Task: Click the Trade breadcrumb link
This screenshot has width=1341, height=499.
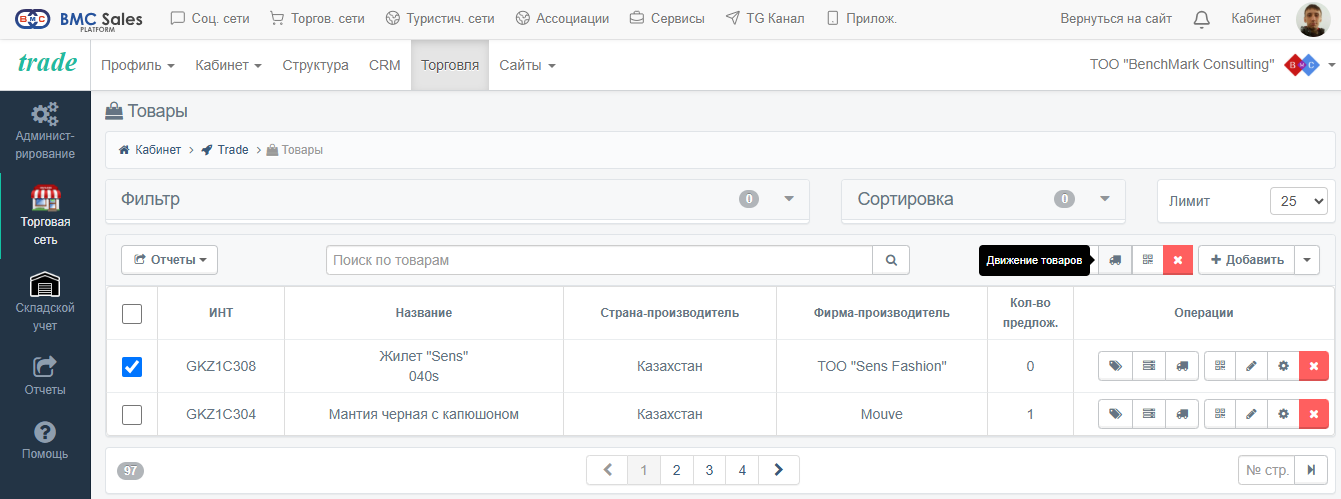Action: pos(225,150)
